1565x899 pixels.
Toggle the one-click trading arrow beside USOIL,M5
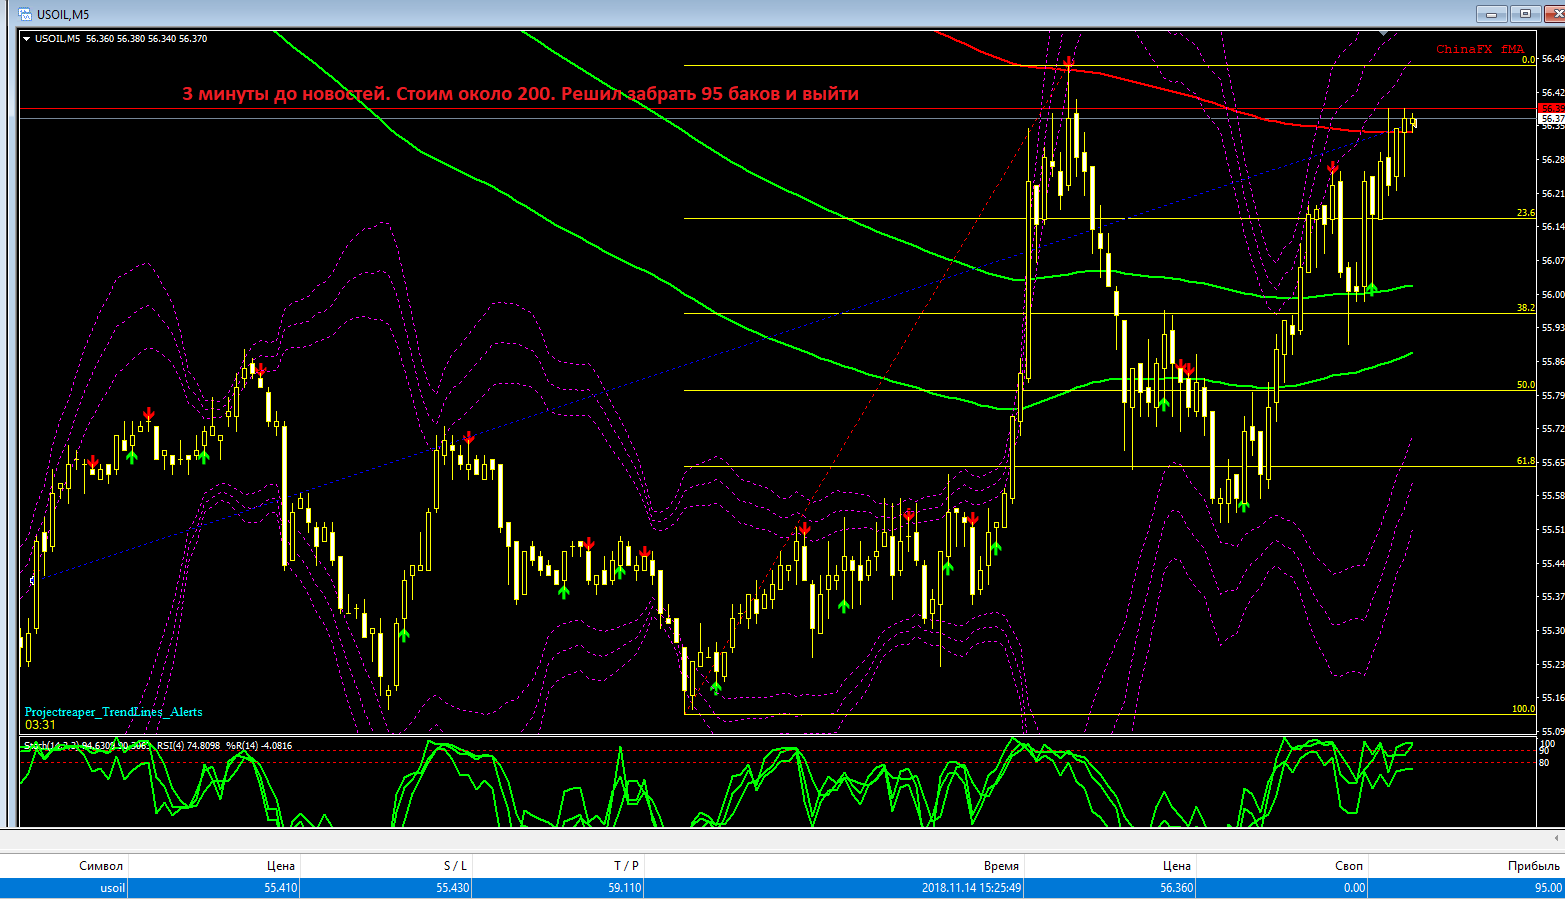click(27, 39)
